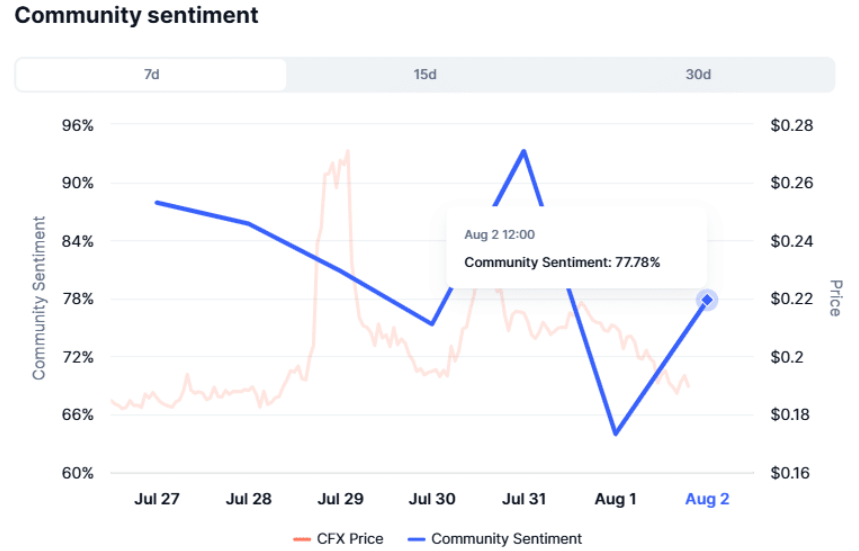This screenshot has height=551, width=859.
Task: Click the Jul 29 CFX price spike peak
Action: (x=348, y=151)
